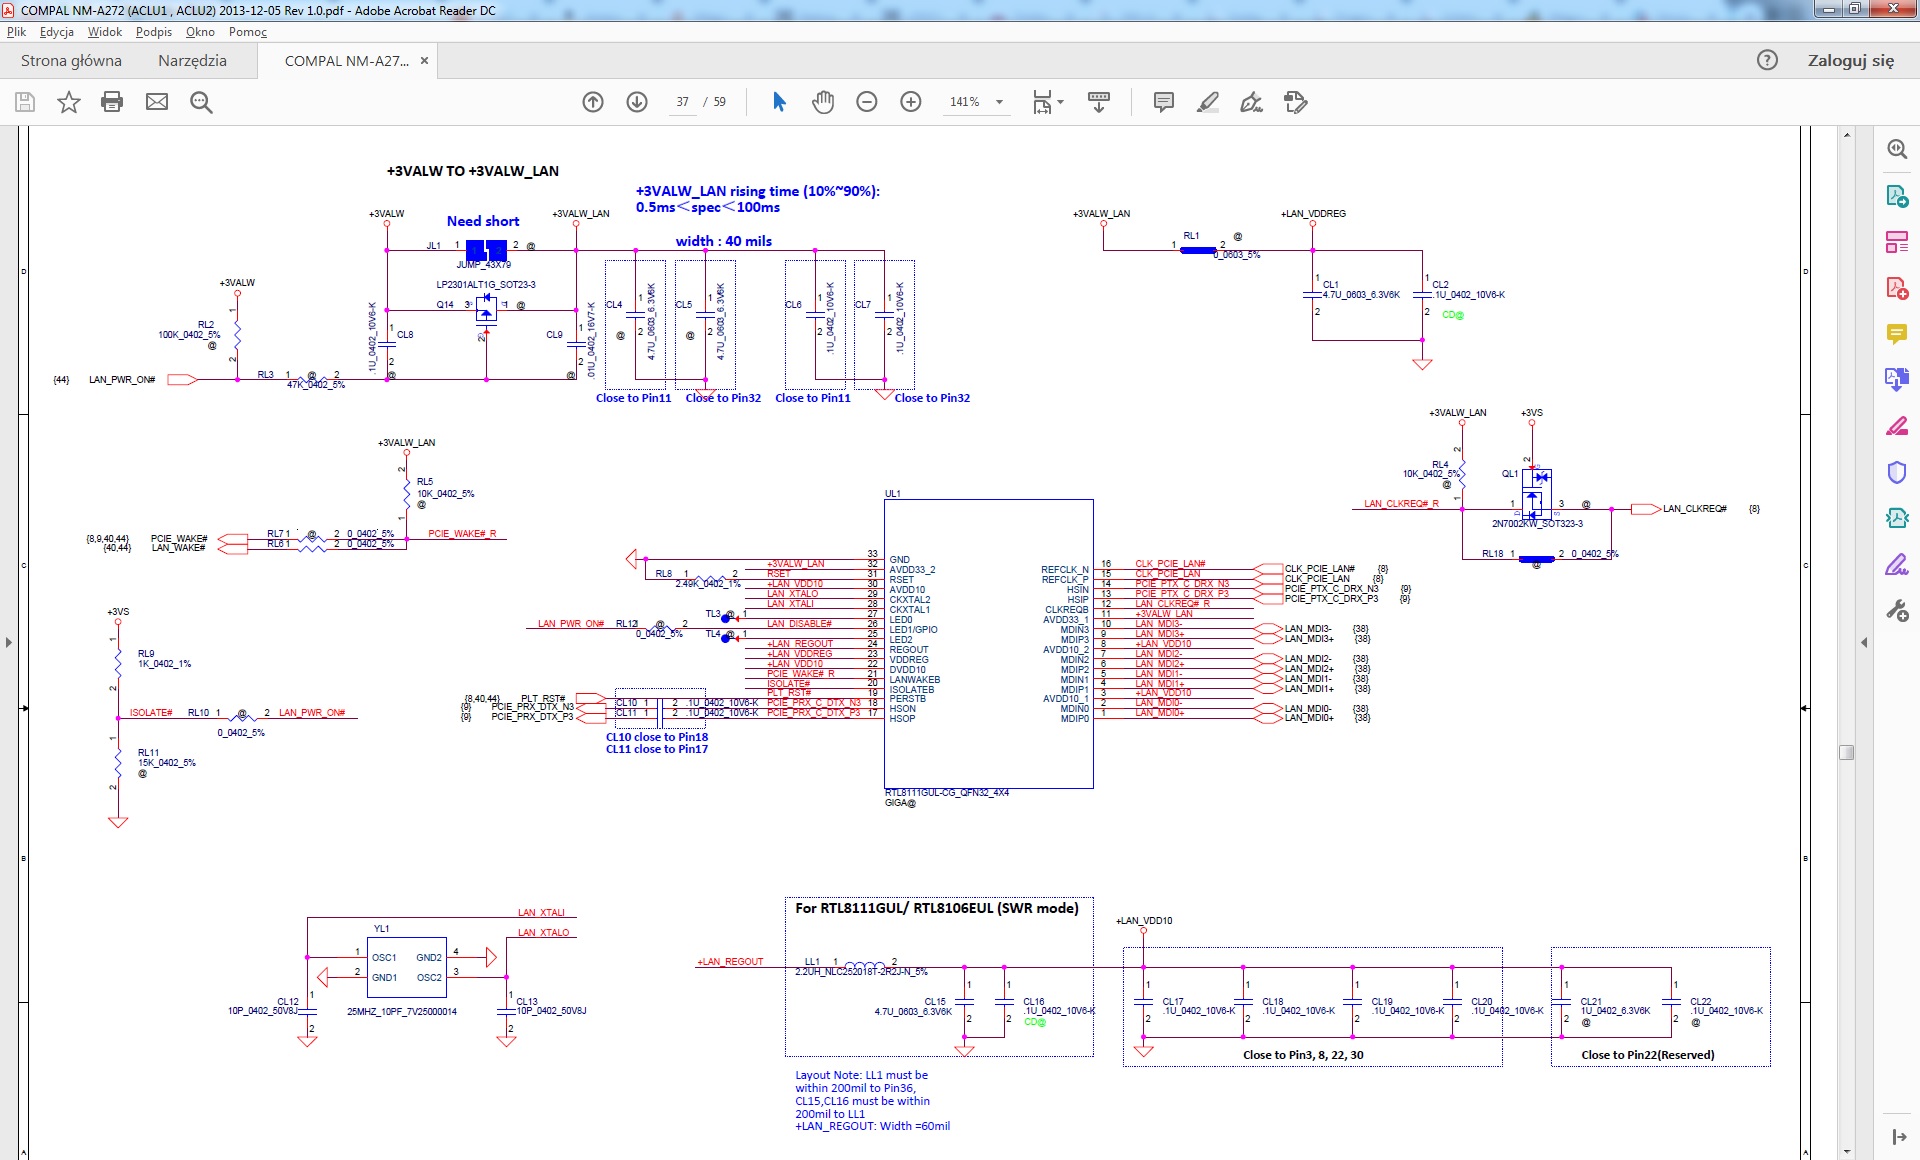Click Zaloguj się to sign in

click(x=1850, y=60)
